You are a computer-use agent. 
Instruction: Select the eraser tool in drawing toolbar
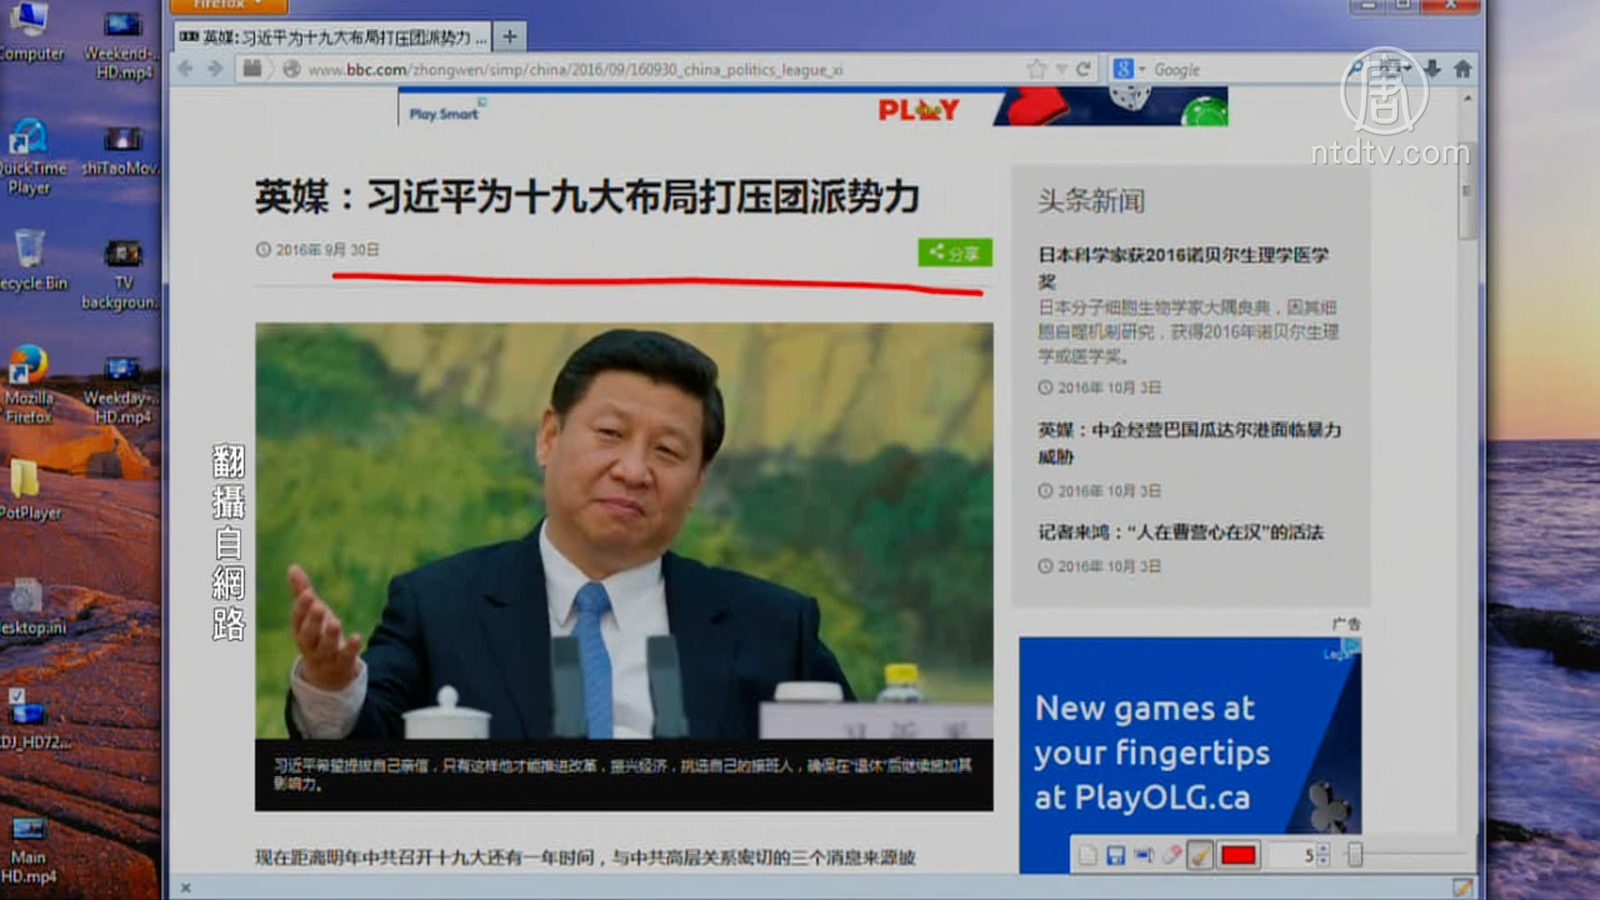coord(1171,855)
